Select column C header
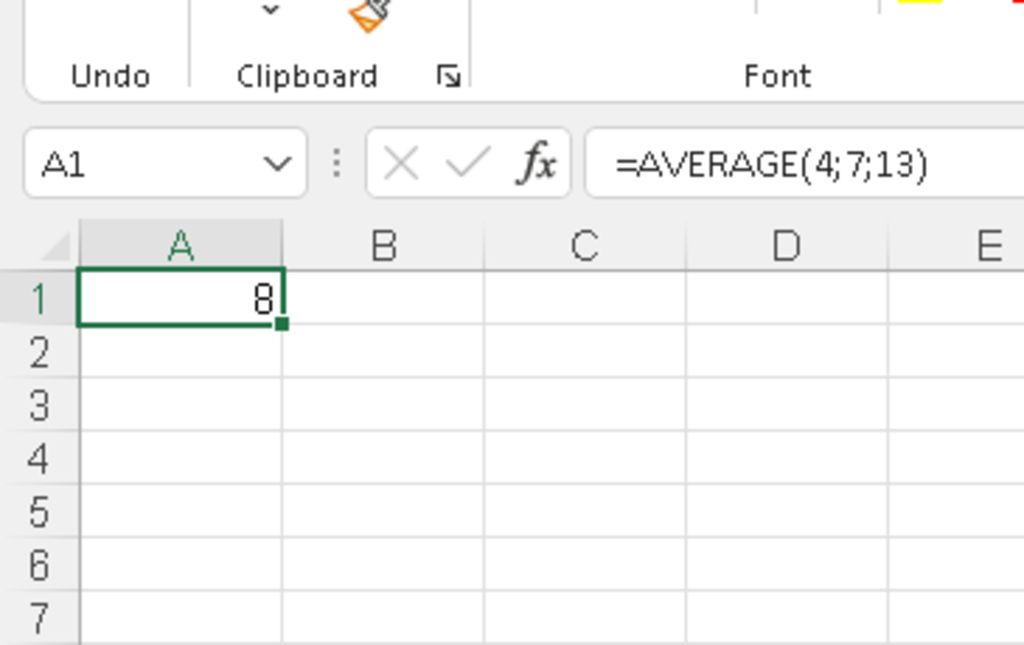1024x645 pixels. (585, 246)
